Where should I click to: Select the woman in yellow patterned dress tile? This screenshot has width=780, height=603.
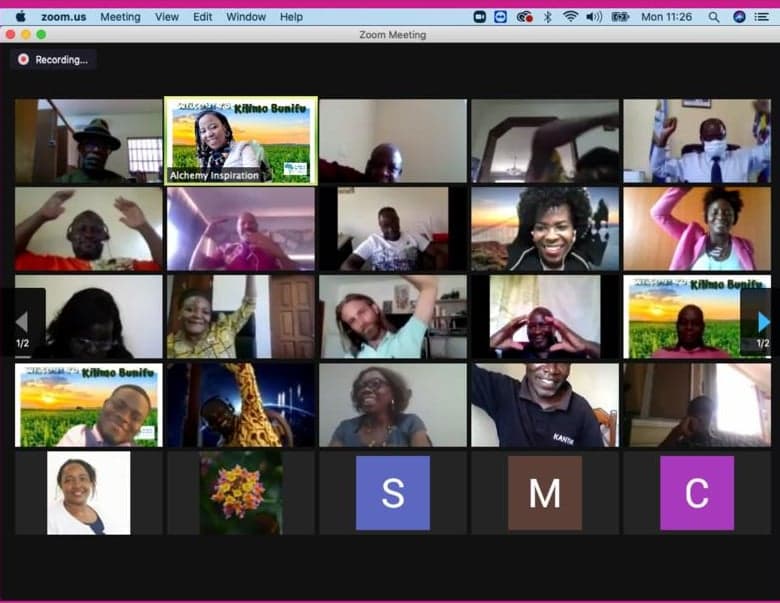[x=241, y=317]
